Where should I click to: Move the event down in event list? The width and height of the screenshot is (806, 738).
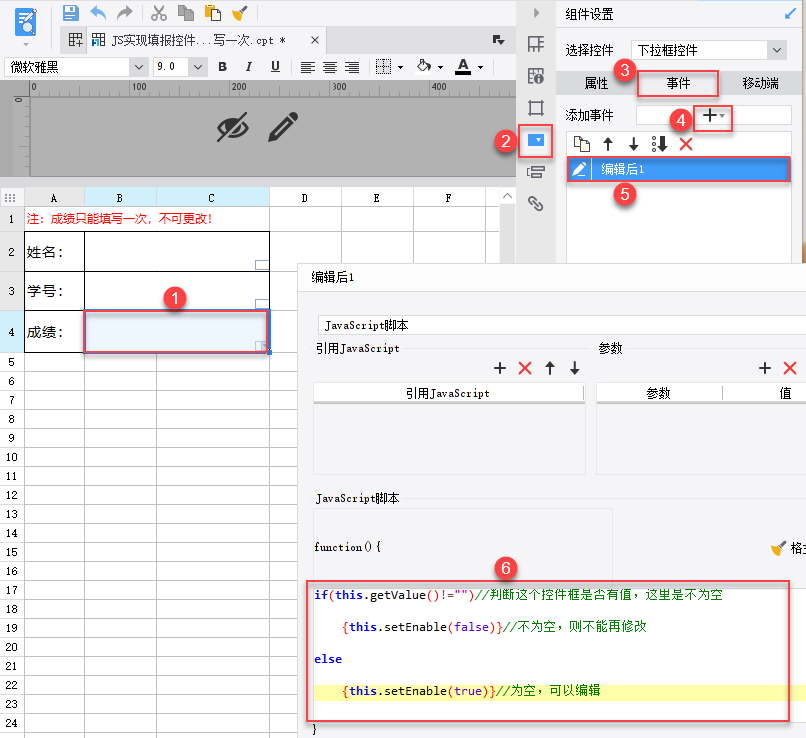(634, 144)
